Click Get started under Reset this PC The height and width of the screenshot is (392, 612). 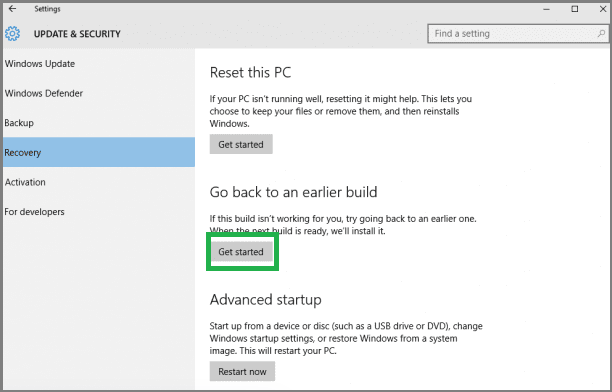(241, 144)
